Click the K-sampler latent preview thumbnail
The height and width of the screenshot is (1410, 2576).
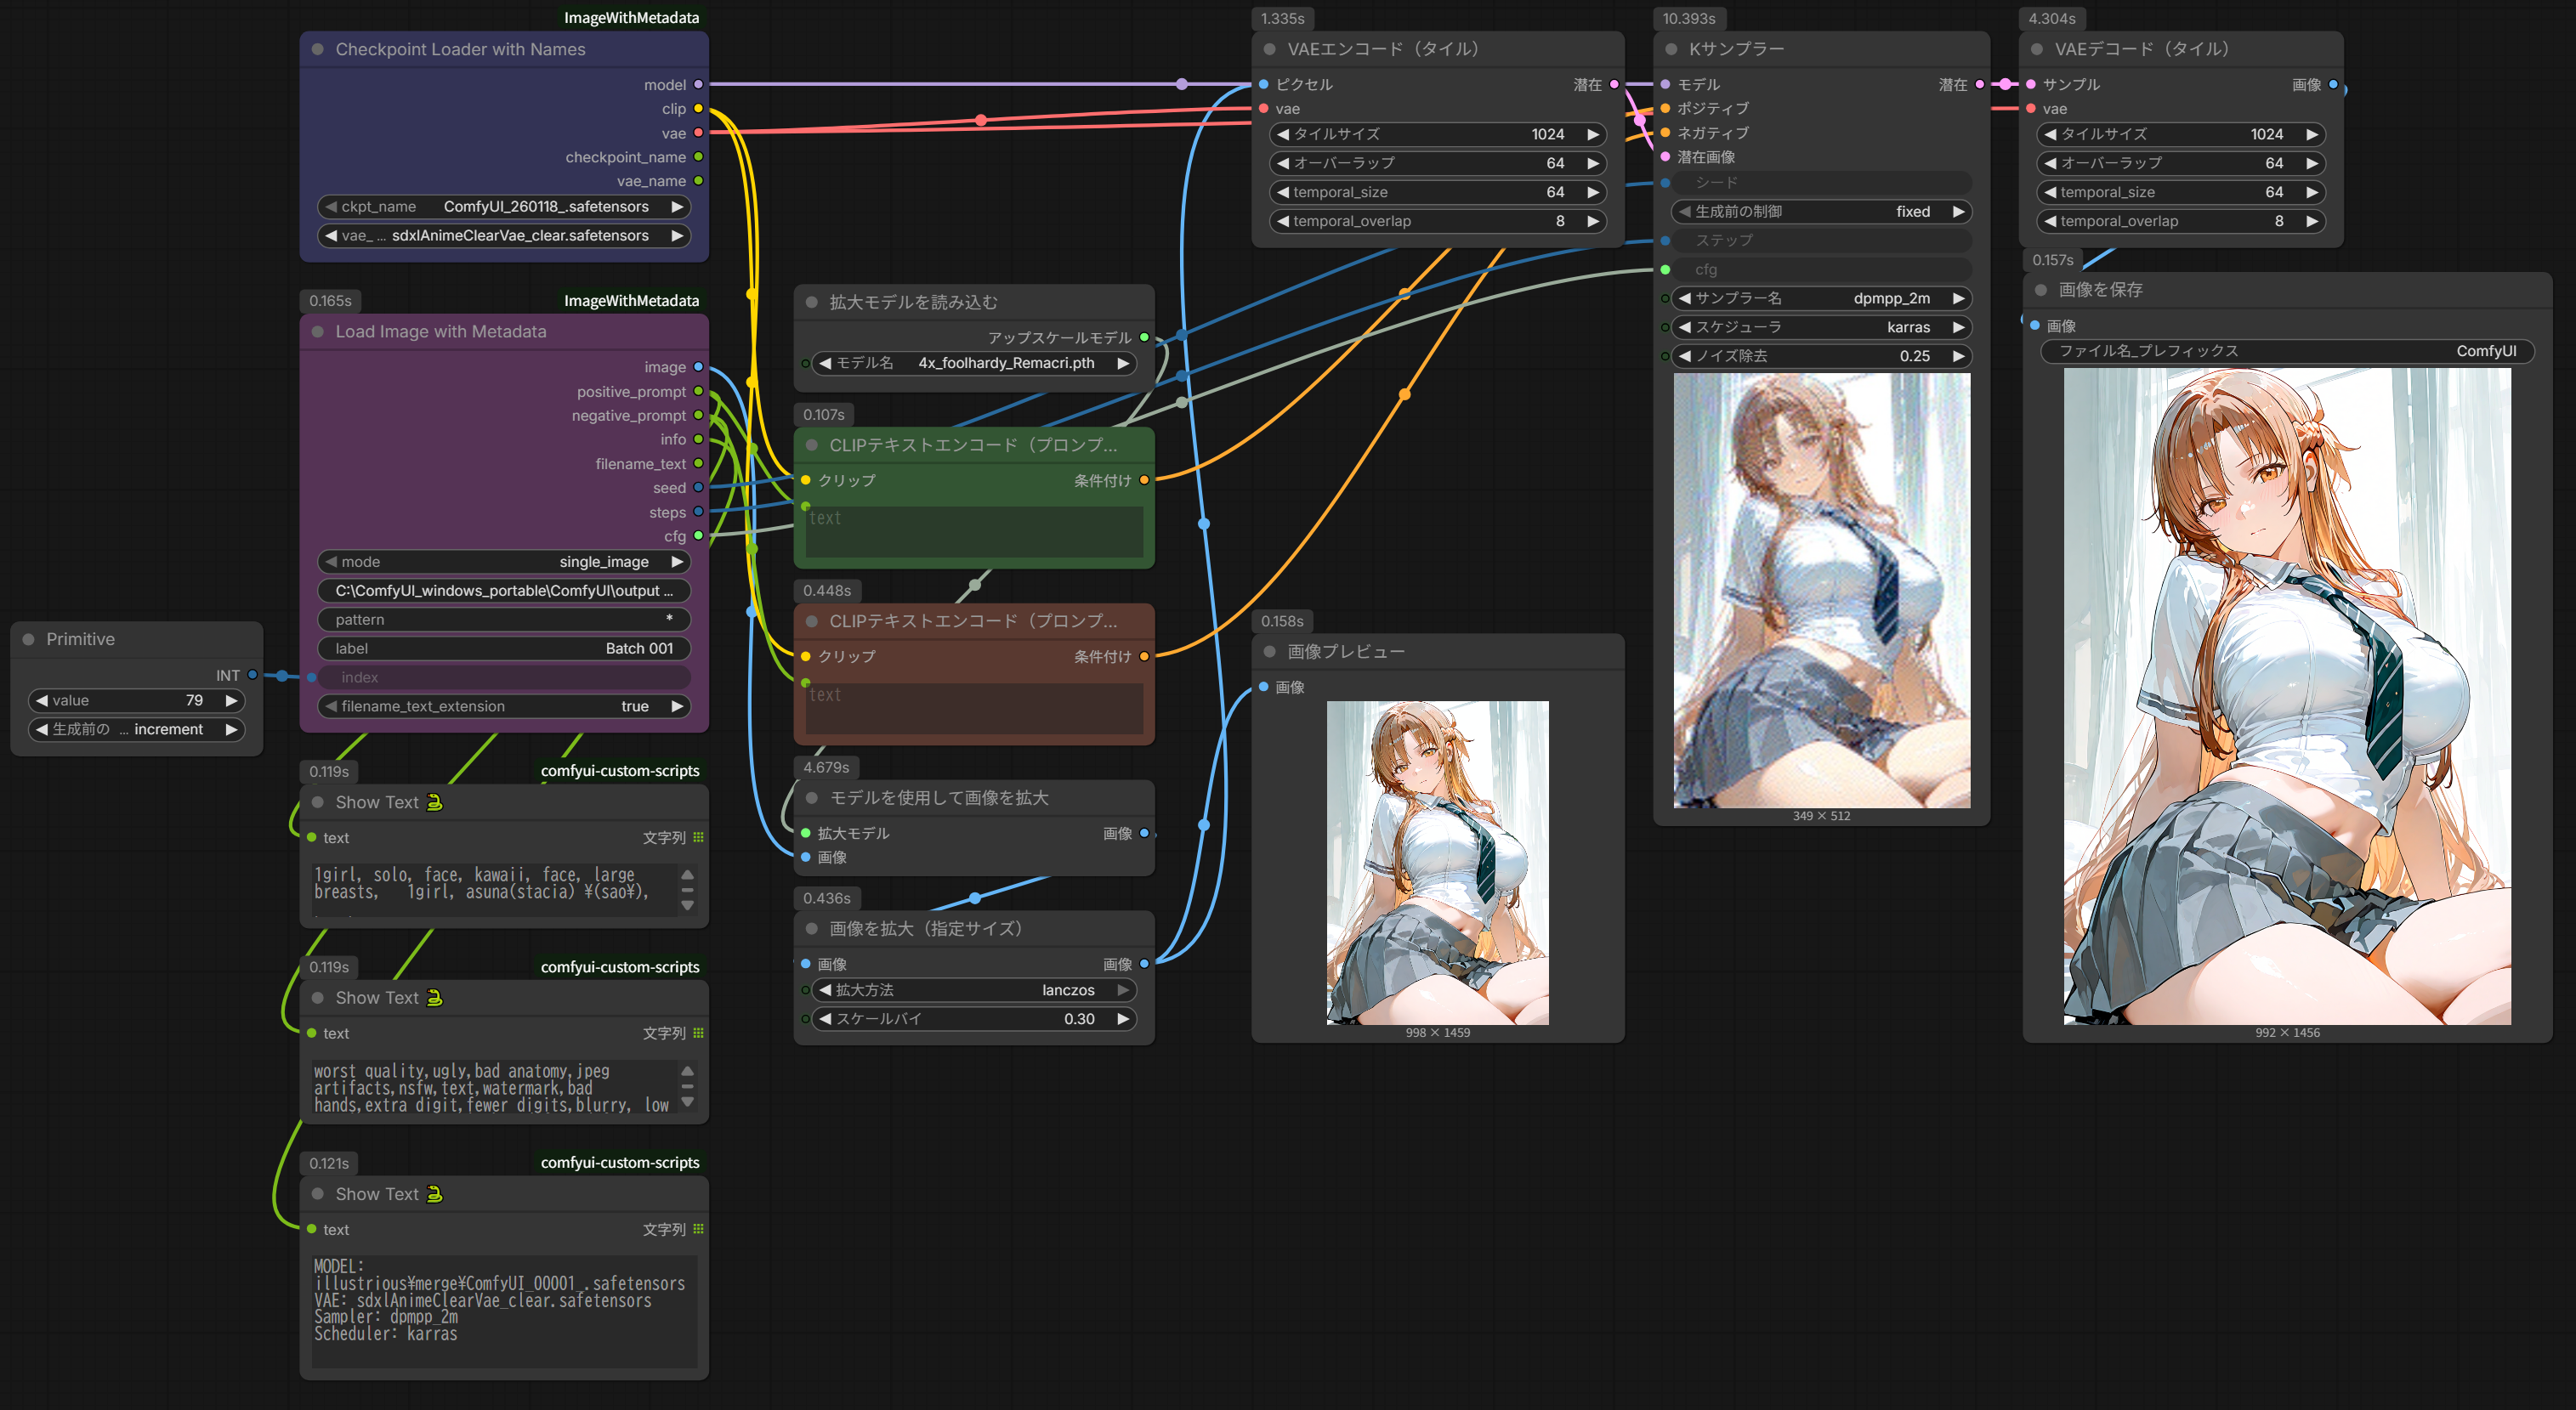point(1821,591)
